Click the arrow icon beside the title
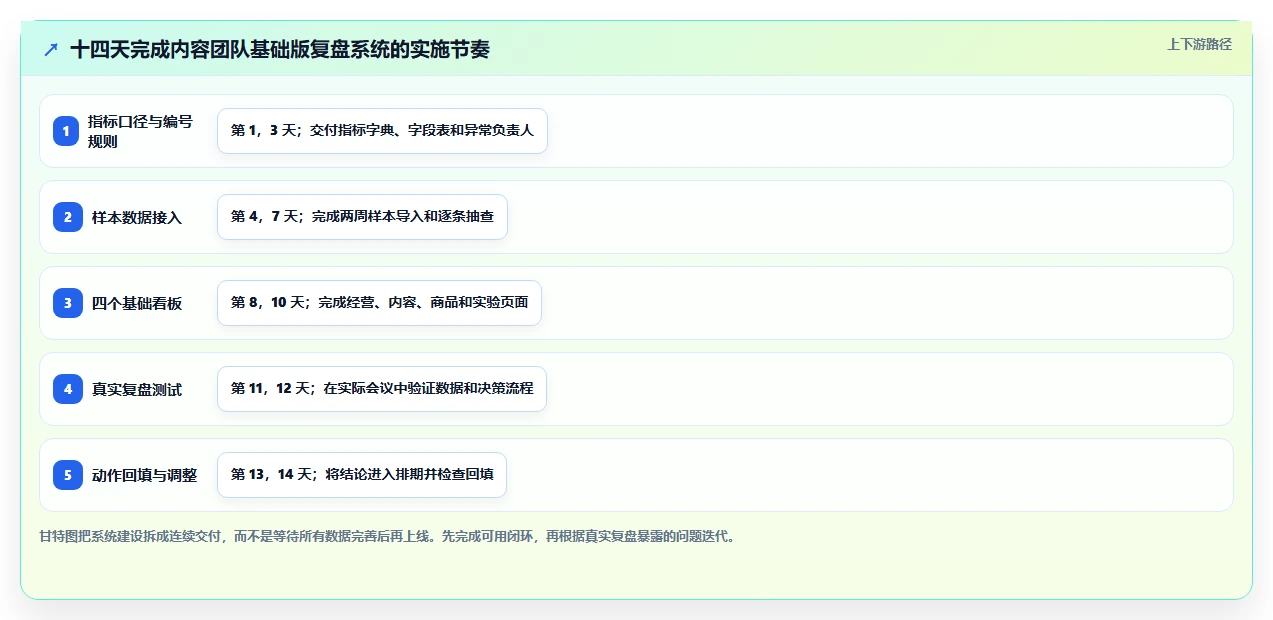The image size is (1273, 620). point(51,49)
